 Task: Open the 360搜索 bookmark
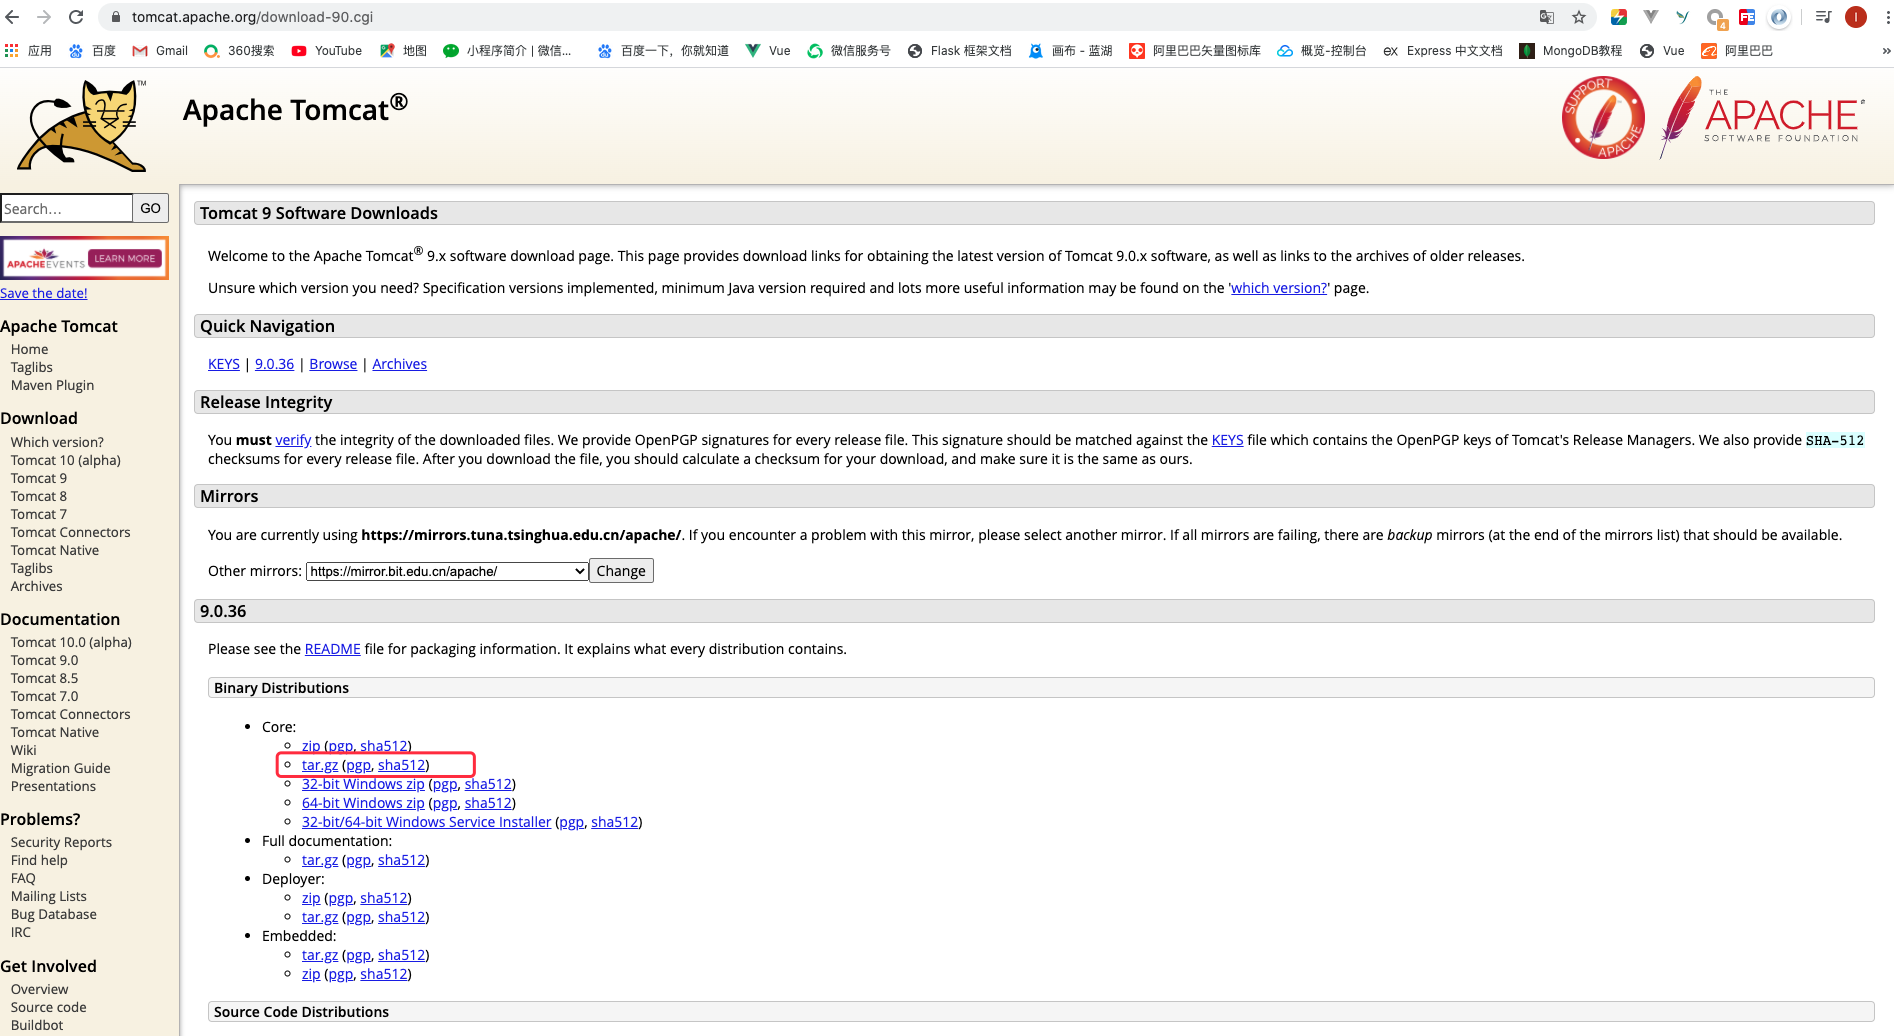click(239, 51)
